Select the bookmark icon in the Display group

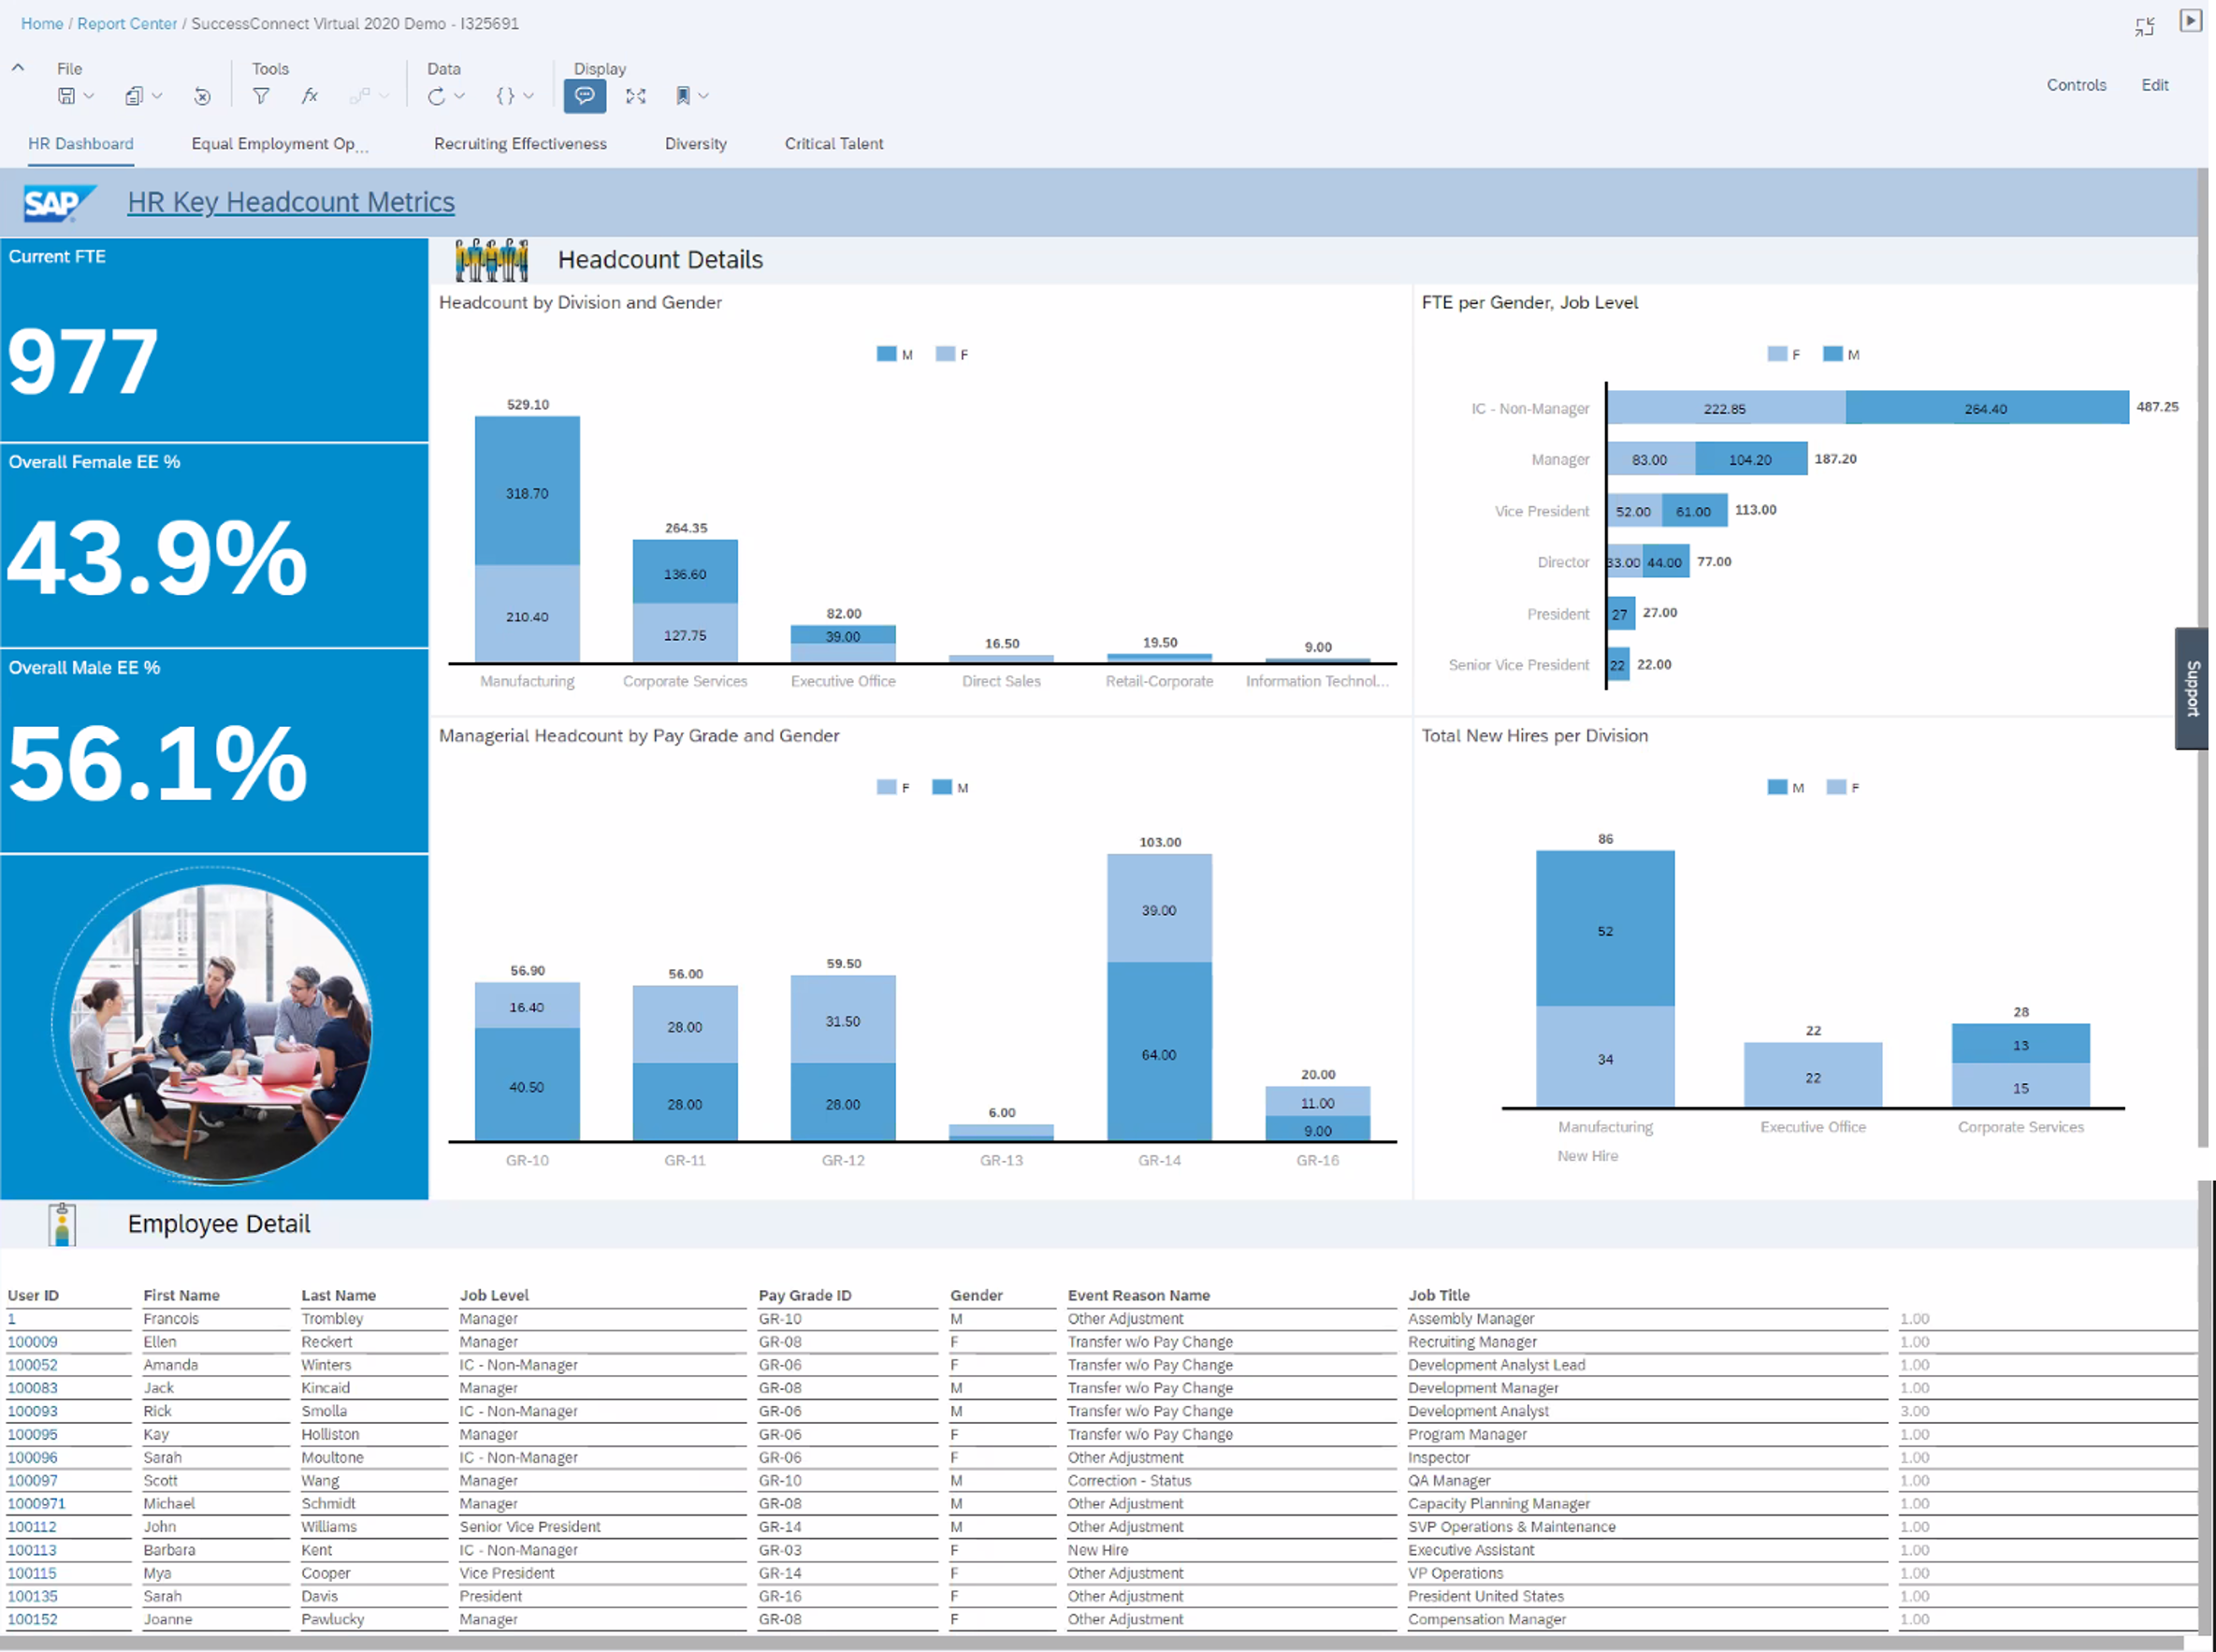pos(685,95)
